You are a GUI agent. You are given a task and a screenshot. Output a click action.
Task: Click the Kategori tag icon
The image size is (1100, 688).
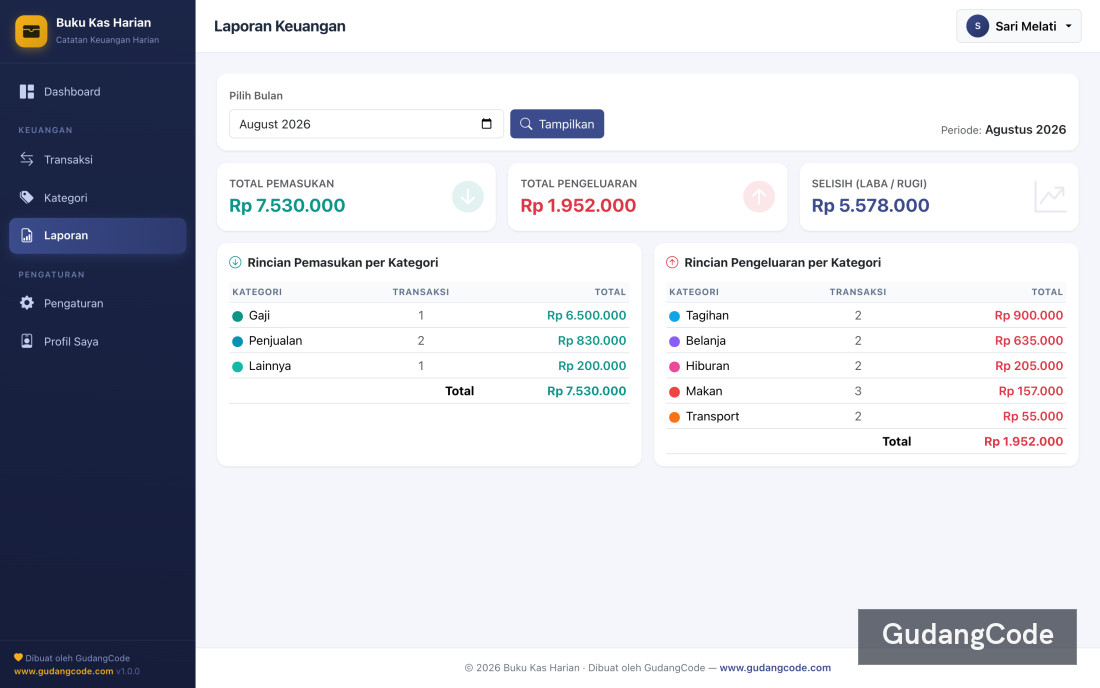(27, 198)
